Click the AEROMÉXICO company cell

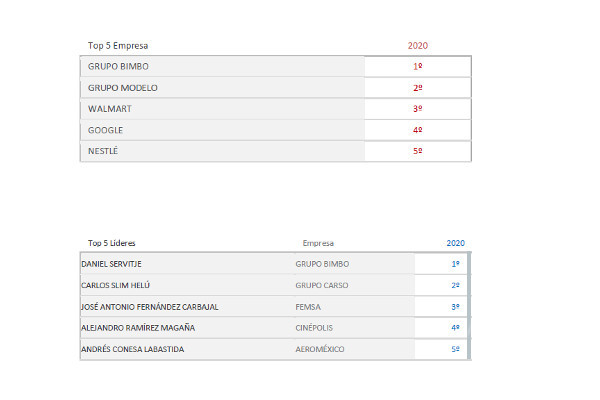click(x=355, y=349)
